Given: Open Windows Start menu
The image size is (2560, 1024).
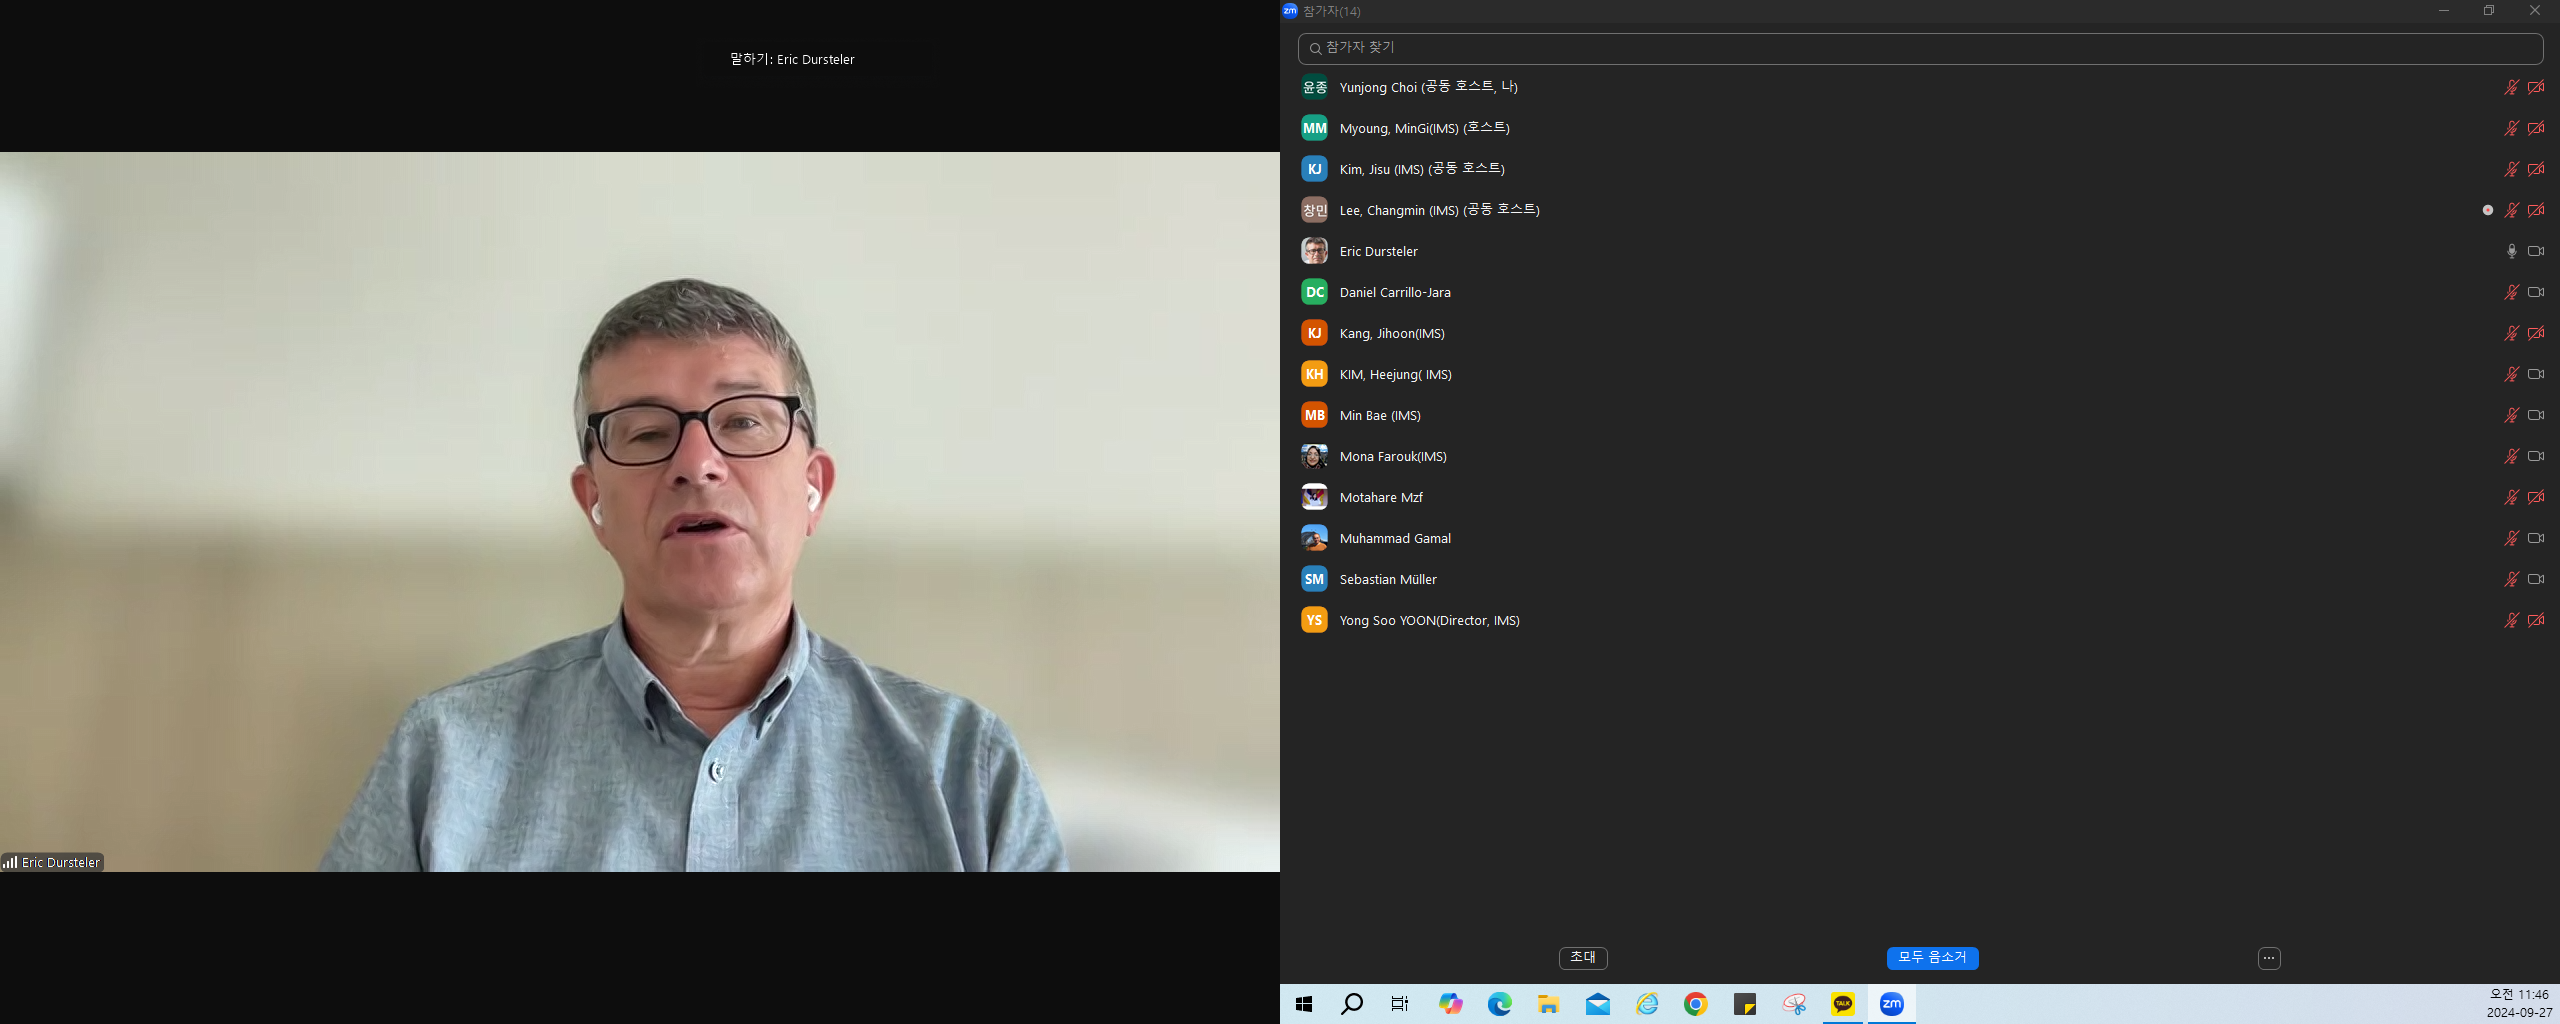Looking at the screenshot, I should 1303,1004.
